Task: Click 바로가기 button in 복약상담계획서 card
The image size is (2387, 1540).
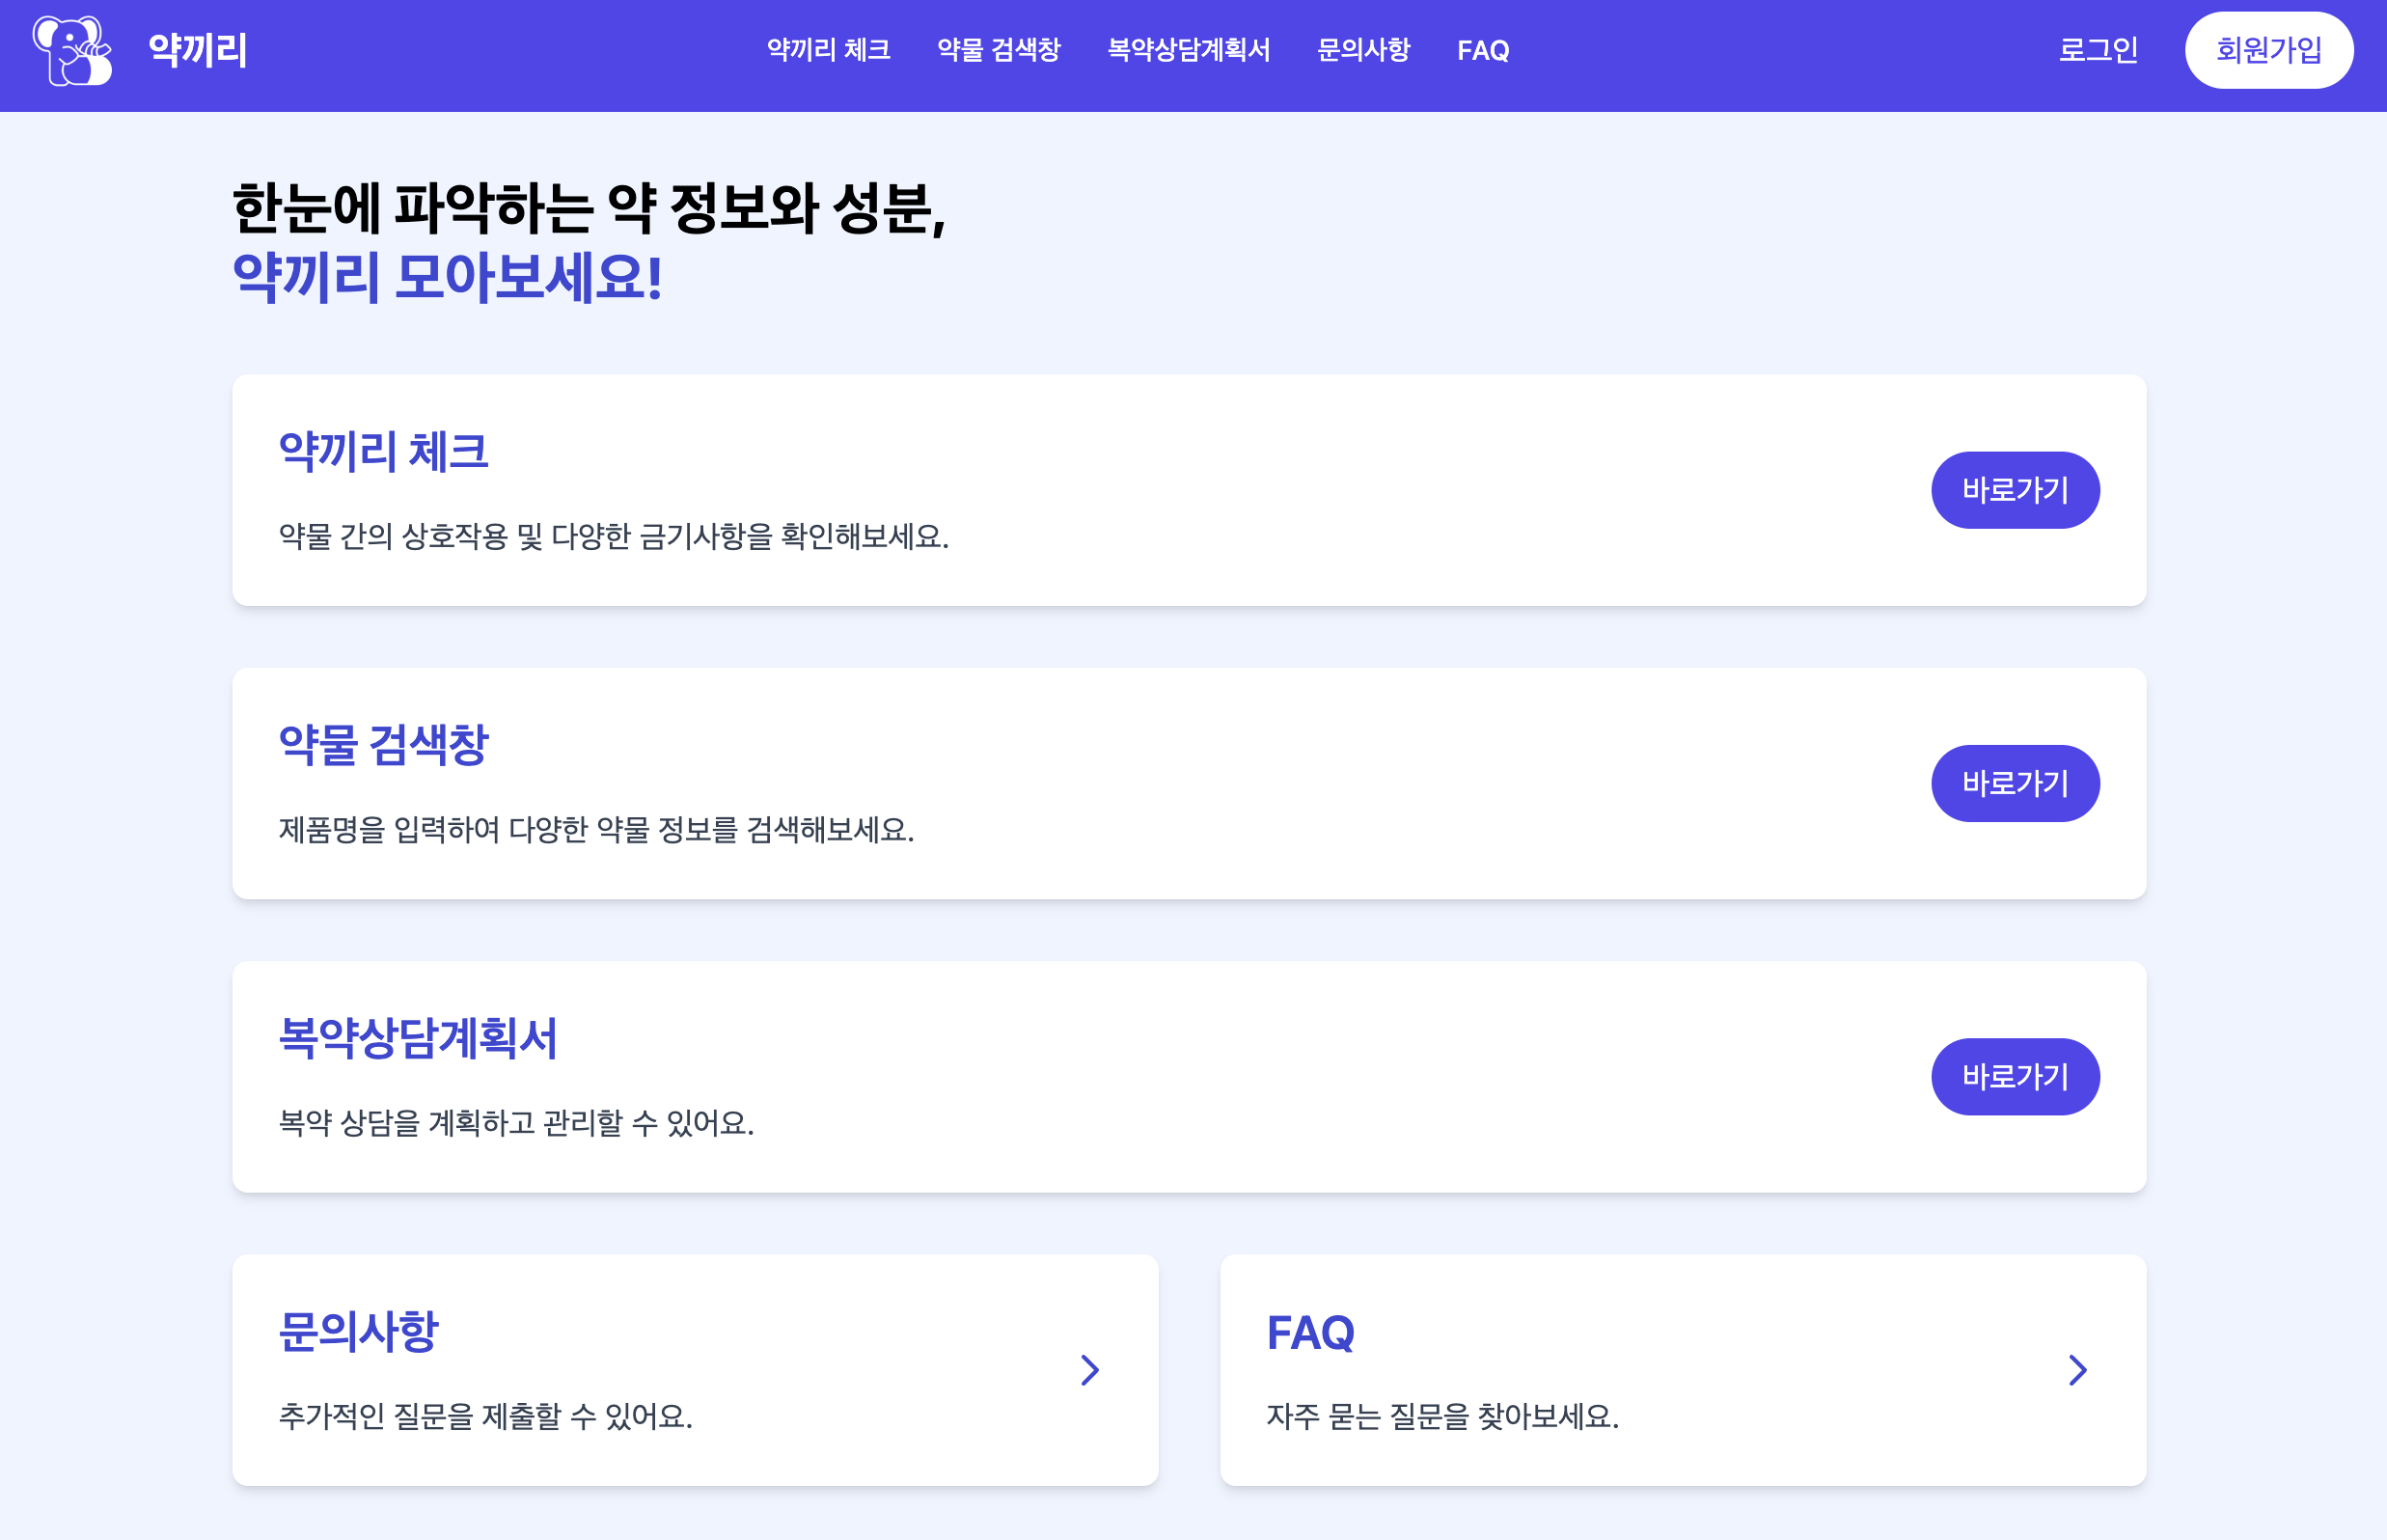Action: (2014, 1076)
